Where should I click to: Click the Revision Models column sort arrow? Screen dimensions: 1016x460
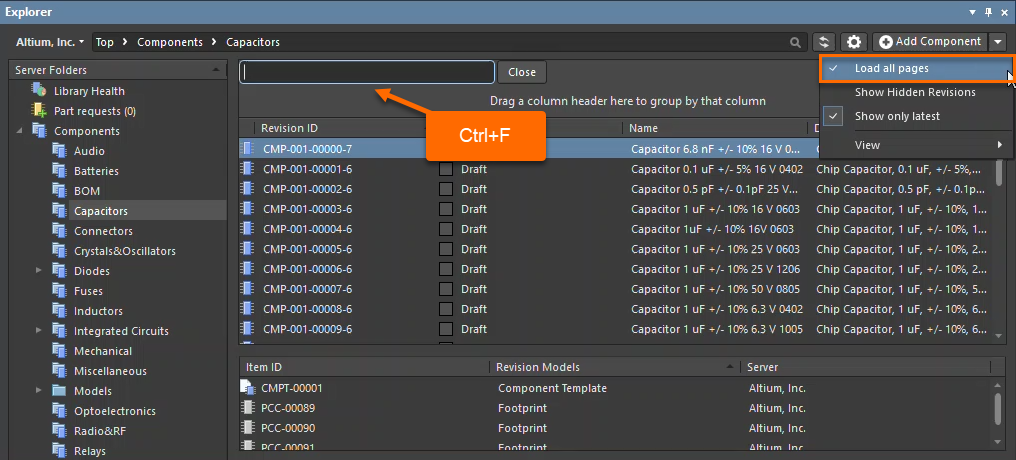coord(728,367)
